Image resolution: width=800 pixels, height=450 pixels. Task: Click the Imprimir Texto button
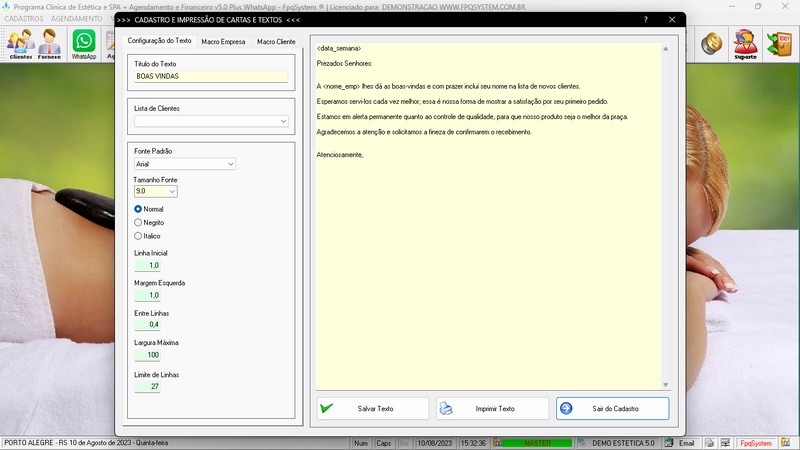pyautogui.click(x=492, y=409)
